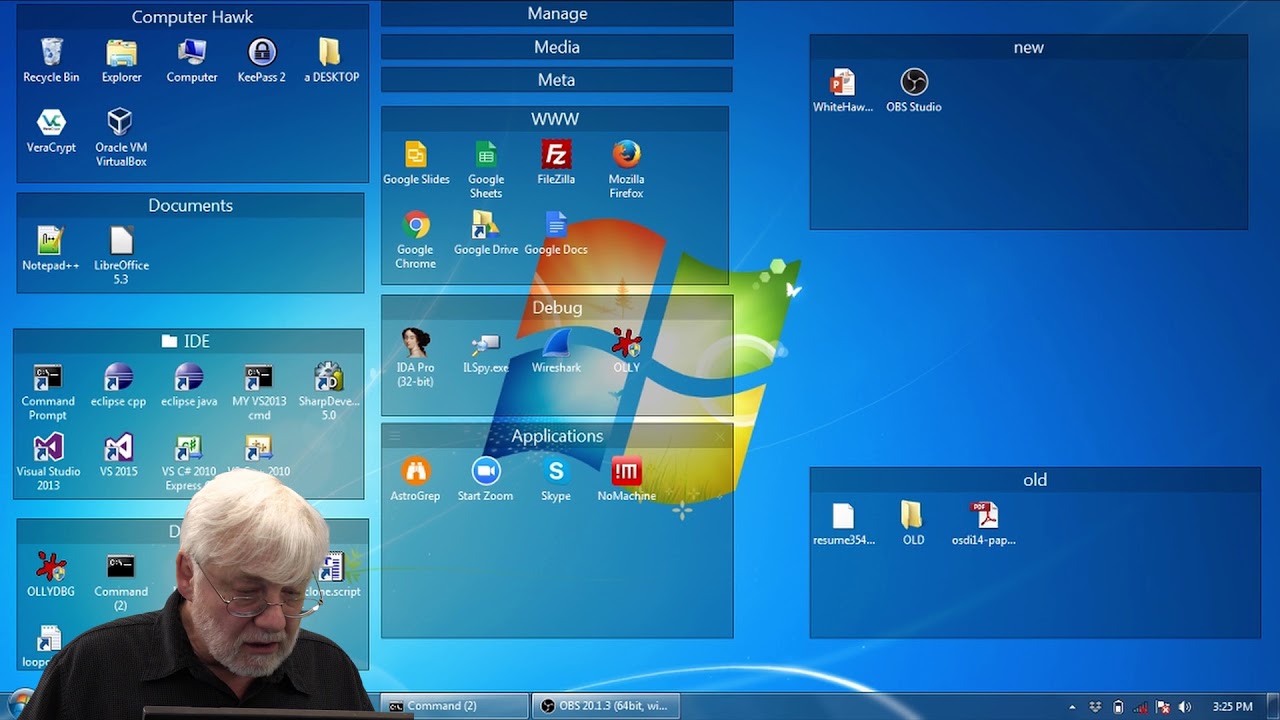Select the Computer desktop icon
1280x720 pixels.
click(x=191, y=60)
